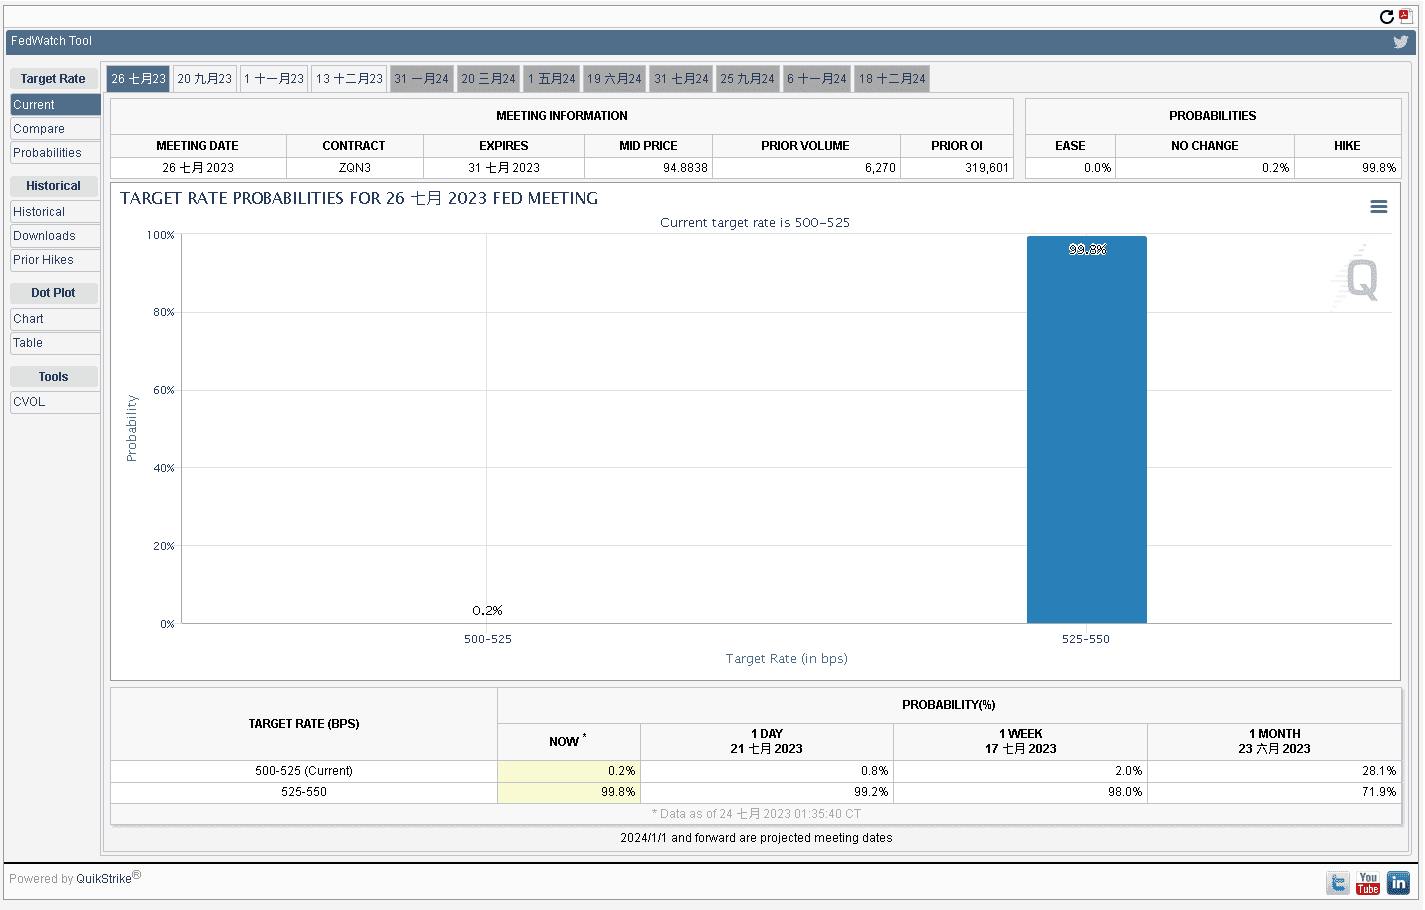Image resolution: width=1425 pixels, height=910 pixels.
Task: Follow the QuikStrike link in the footer
Action: [104, 879]
